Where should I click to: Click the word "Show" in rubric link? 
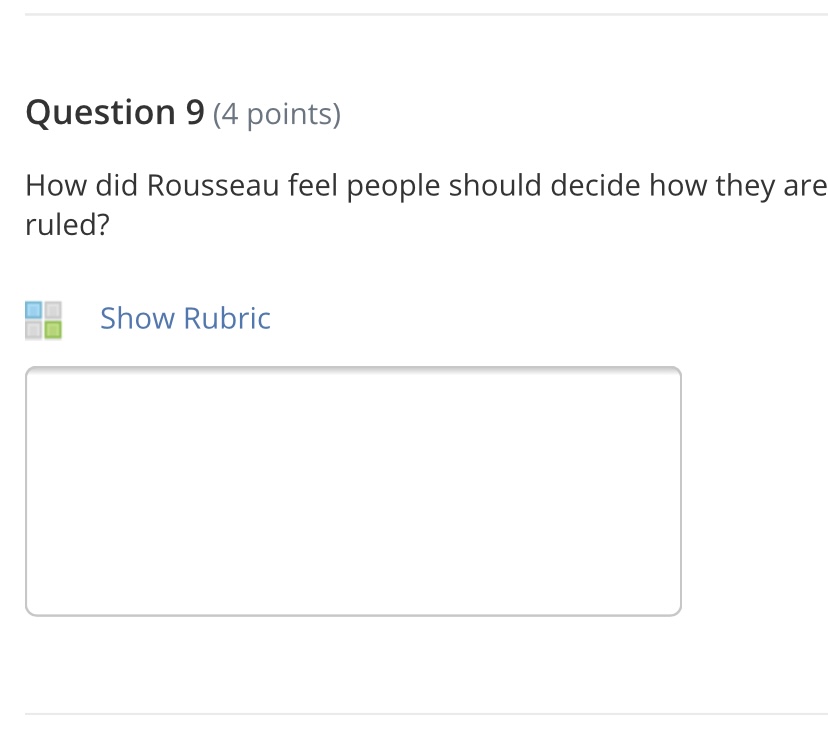[138, 319]
